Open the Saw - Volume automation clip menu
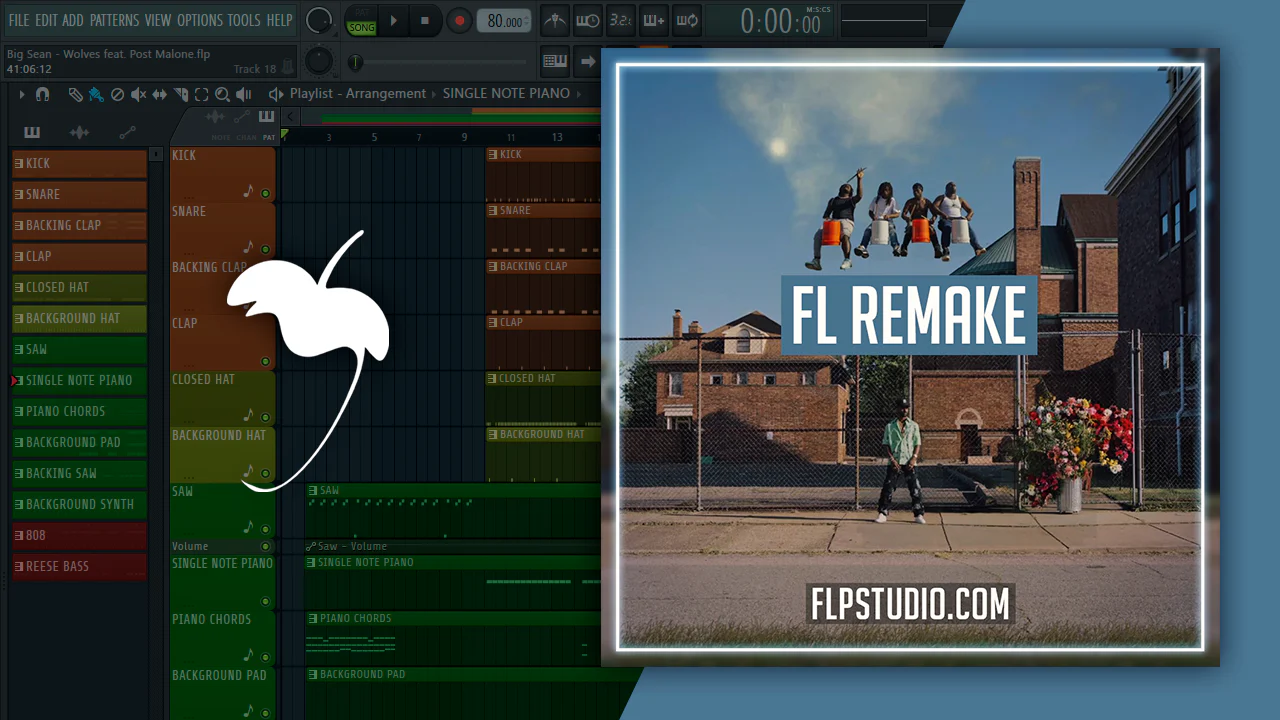 (x=311, y=547)
